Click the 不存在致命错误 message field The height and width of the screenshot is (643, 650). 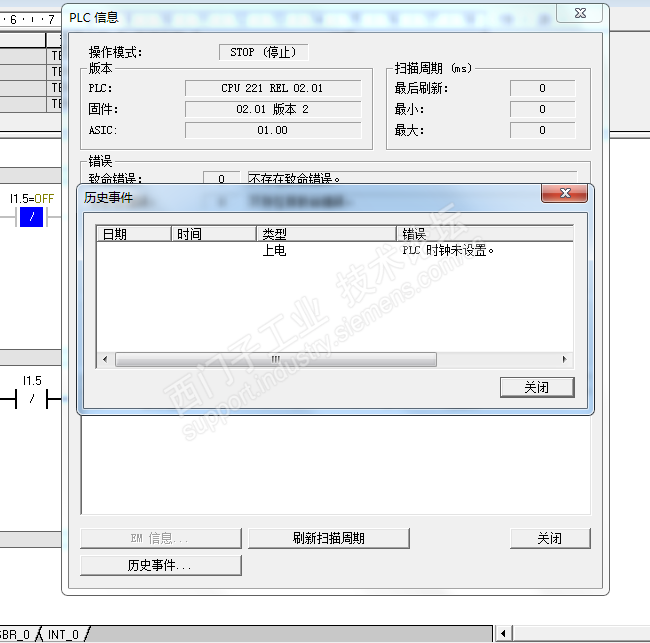tap(412, 178)
